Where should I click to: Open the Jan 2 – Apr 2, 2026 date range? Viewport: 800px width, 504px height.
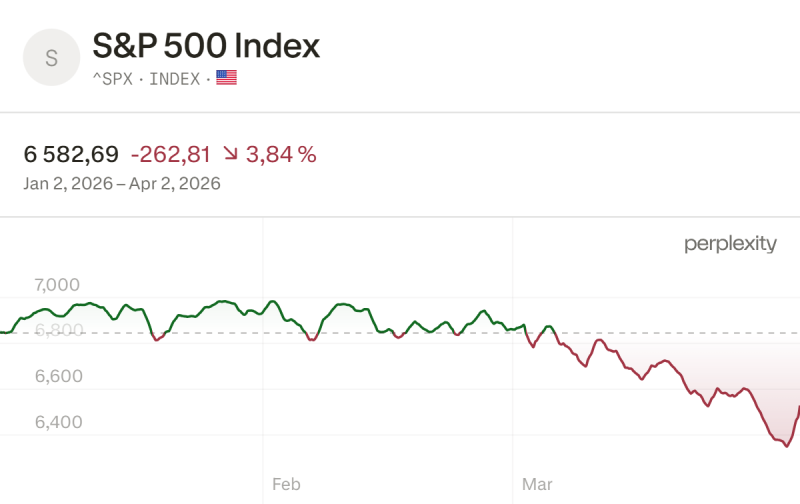[x=122, y=184]
